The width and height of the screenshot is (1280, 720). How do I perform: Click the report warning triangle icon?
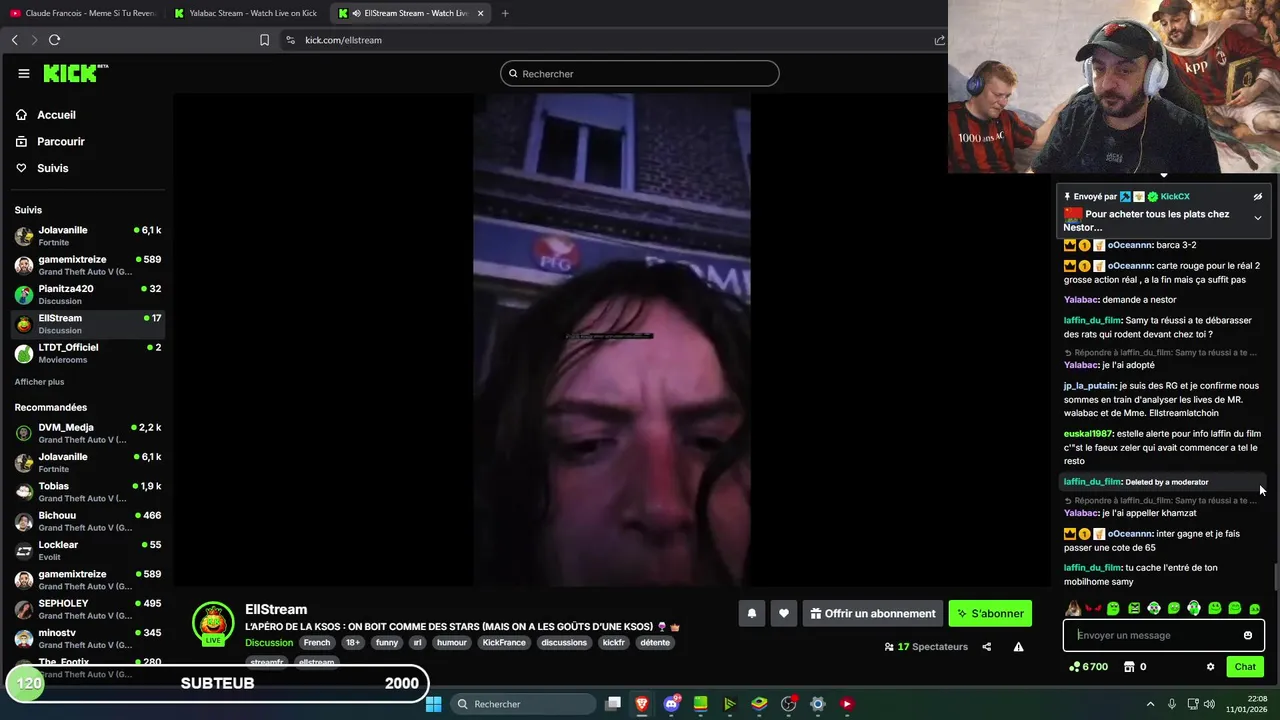tap(1018, 647)
